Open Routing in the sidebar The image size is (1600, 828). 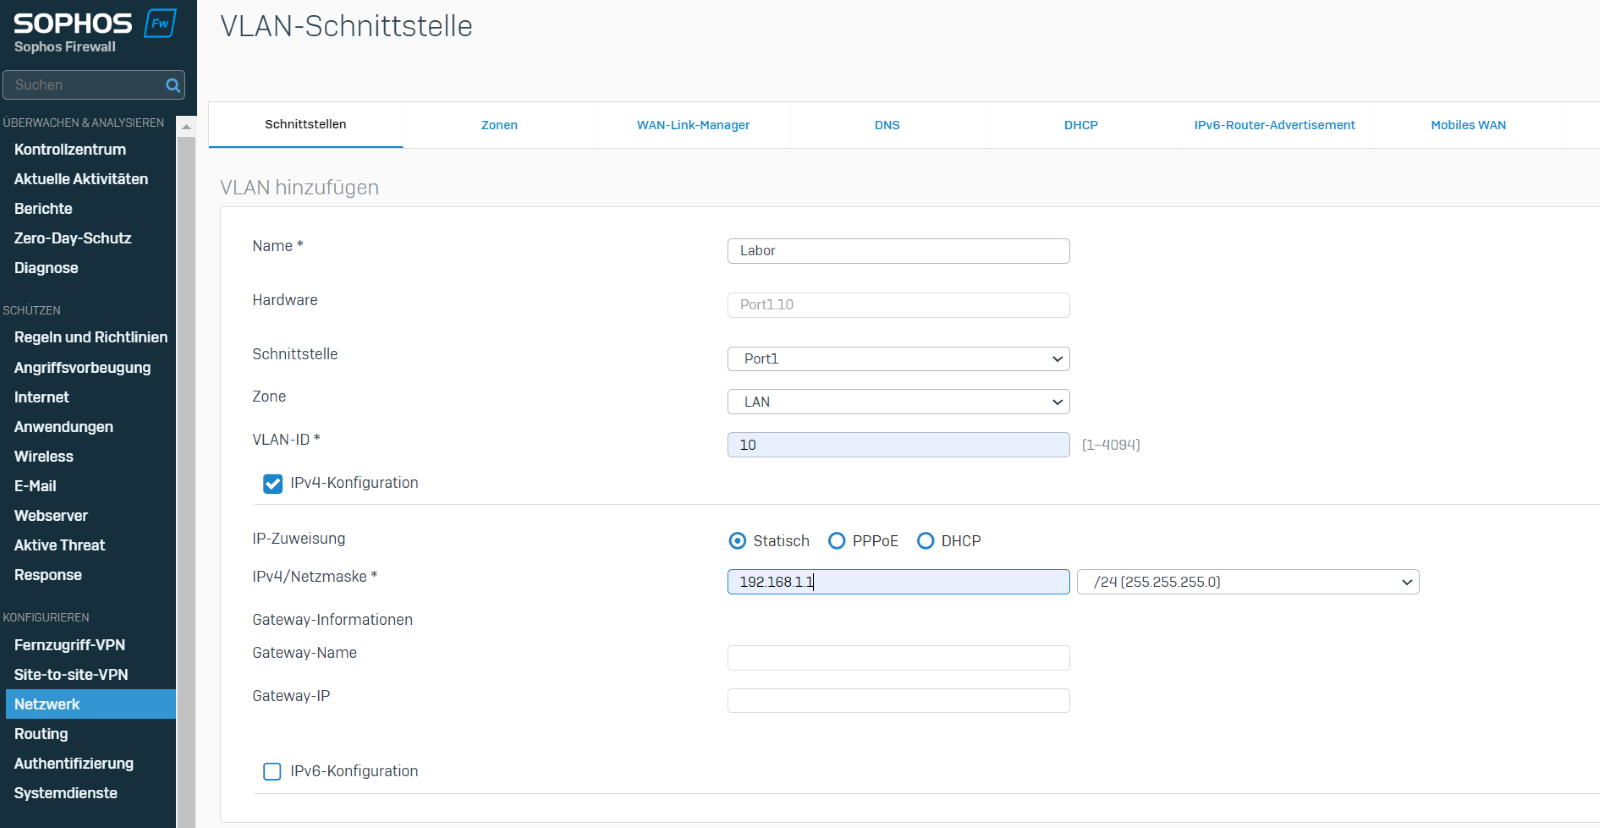[41, 734]
